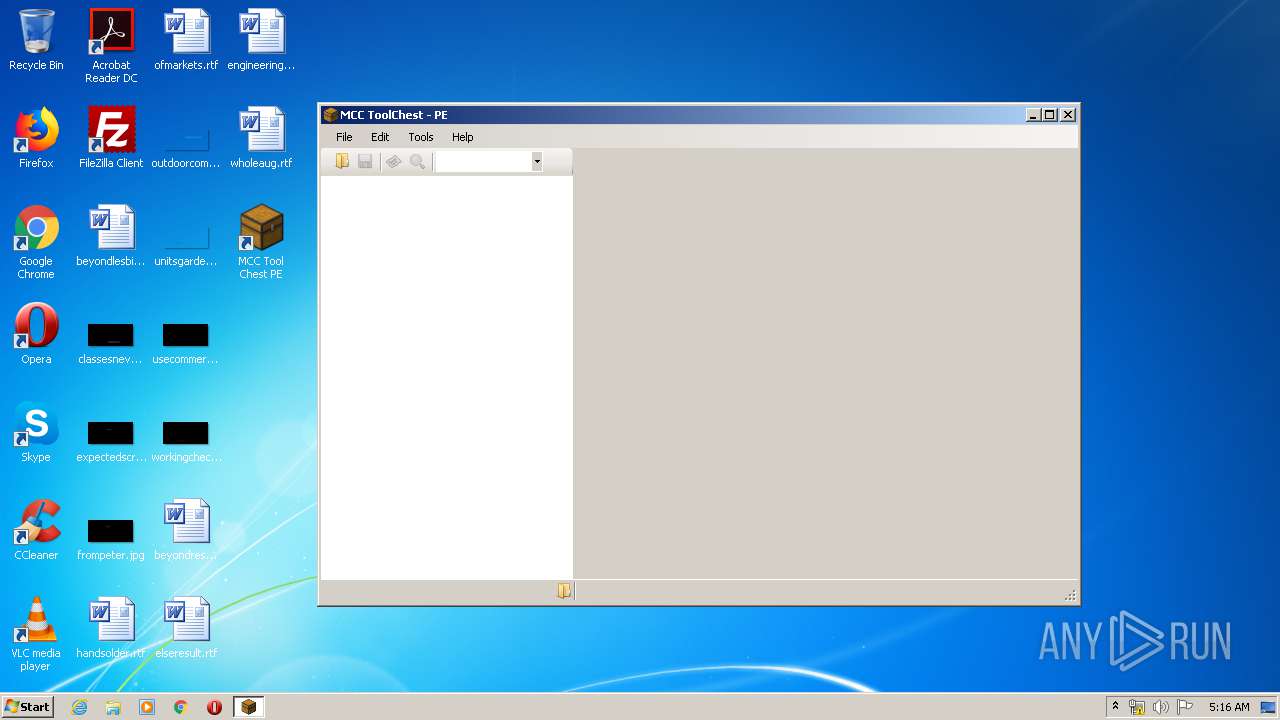
Task: Select the beyondlesbi document icon
Action: point(111,236)
